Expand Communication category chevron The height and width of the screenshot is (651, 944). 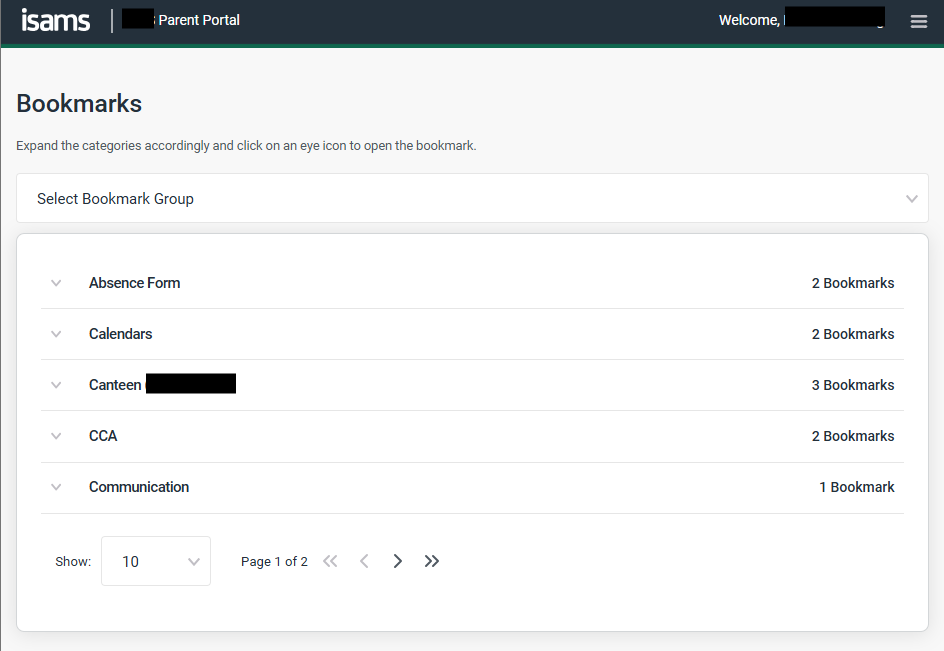click(x=56, y=487)
